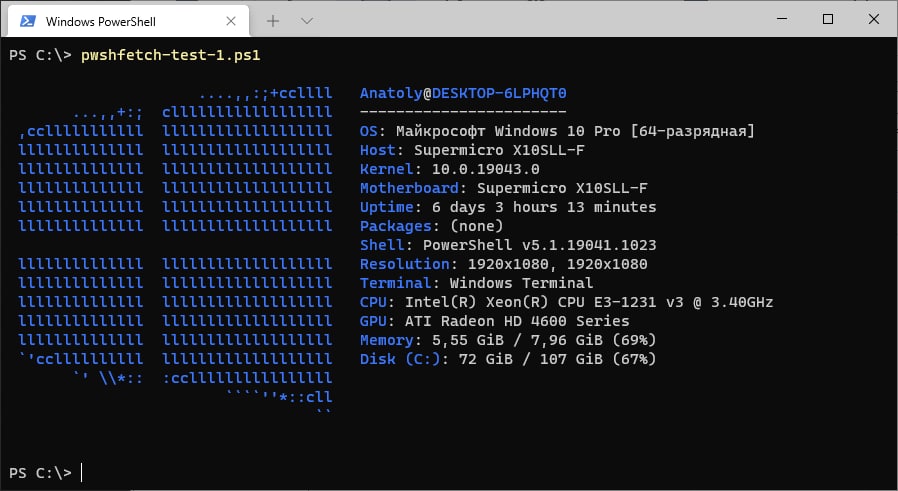
Task: Click the bottom PS C:\> prompt input
Action: tap(46, 473)
